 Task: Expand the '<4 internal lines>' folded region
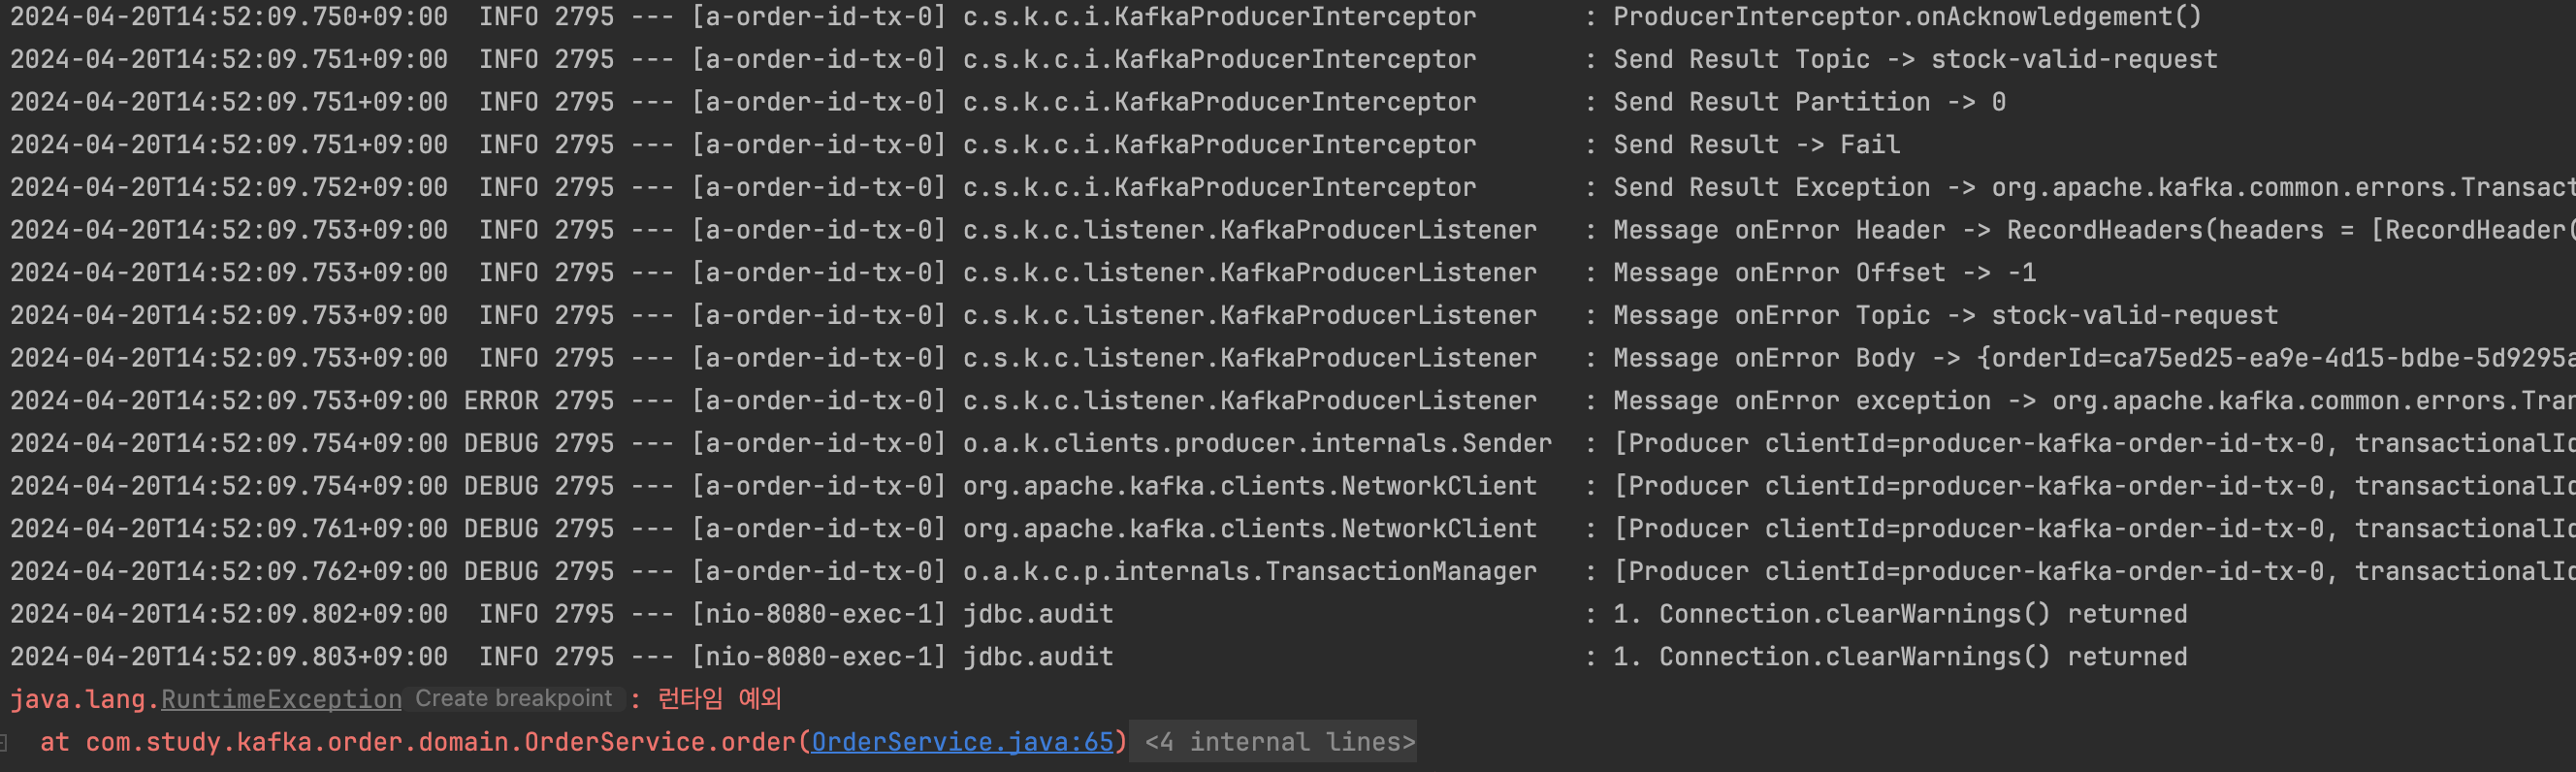1279,742
